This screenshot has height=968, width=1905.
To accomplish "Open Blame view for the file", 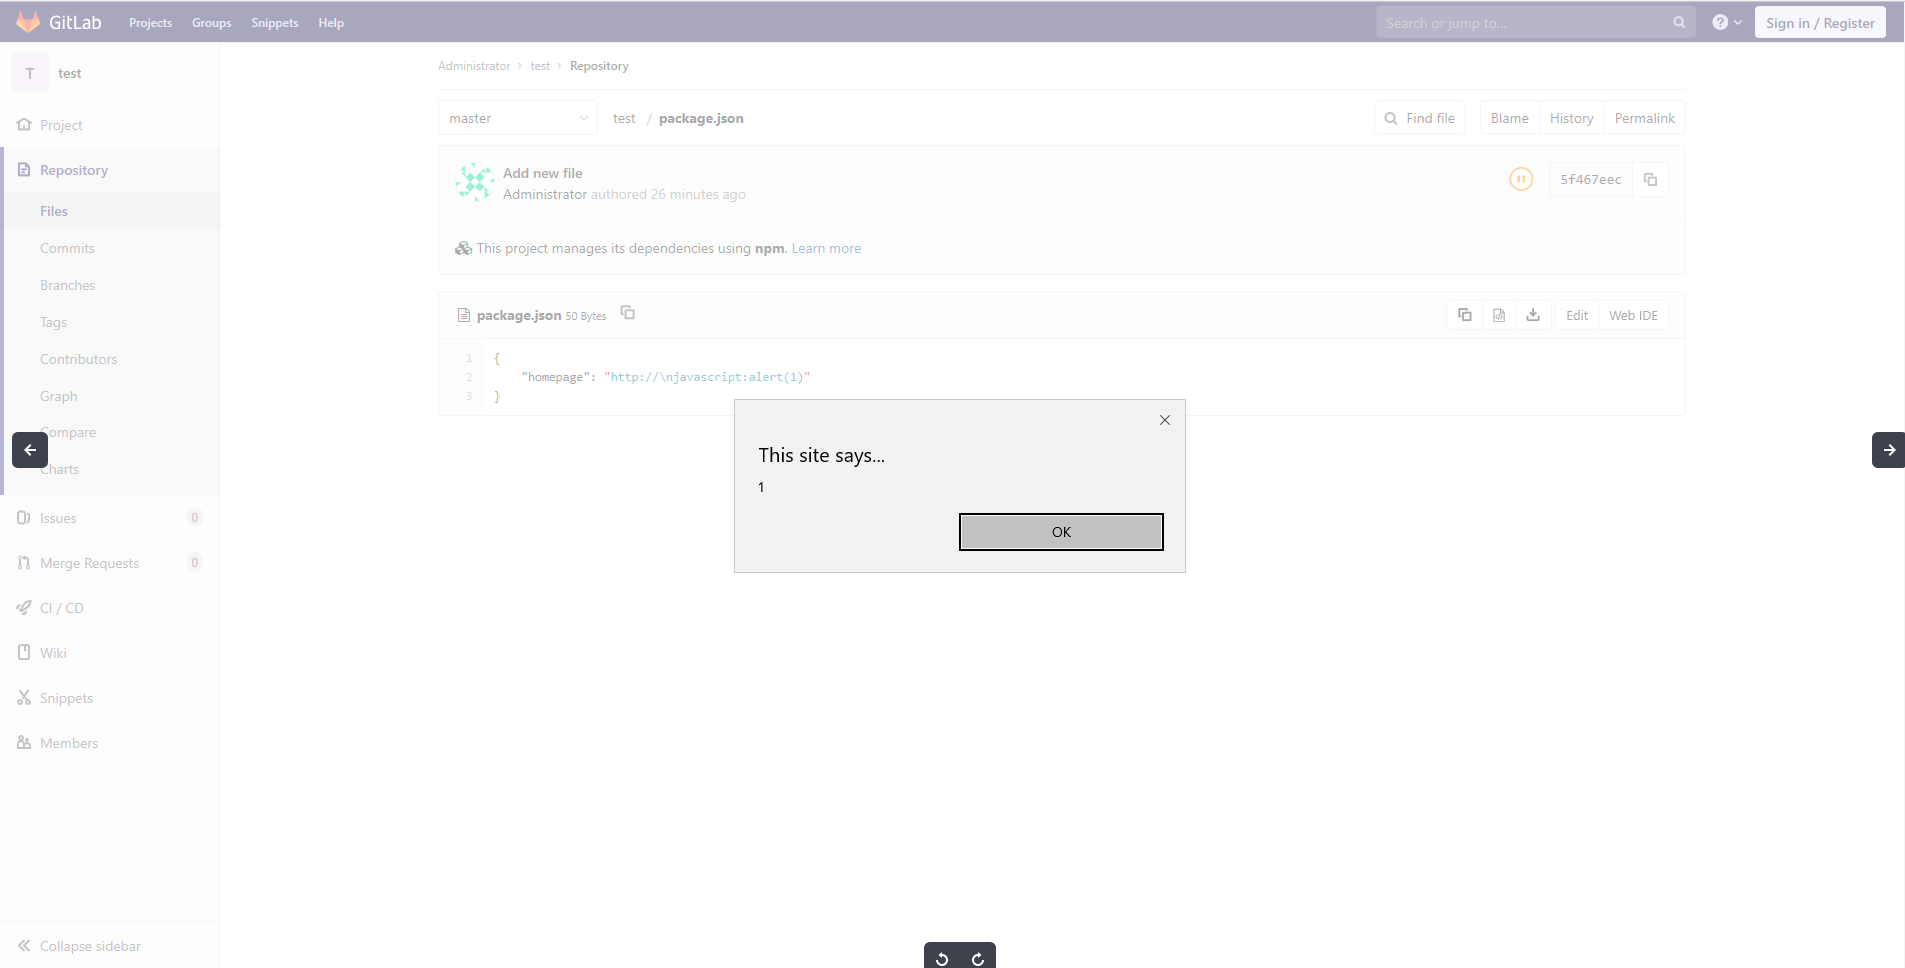I will 1509,118.
